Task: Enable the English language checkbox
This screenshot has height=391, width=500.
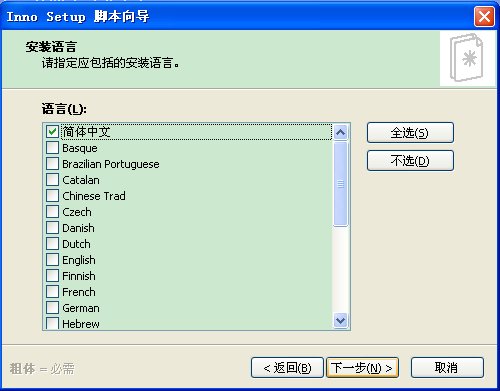Action: (52, 260)
